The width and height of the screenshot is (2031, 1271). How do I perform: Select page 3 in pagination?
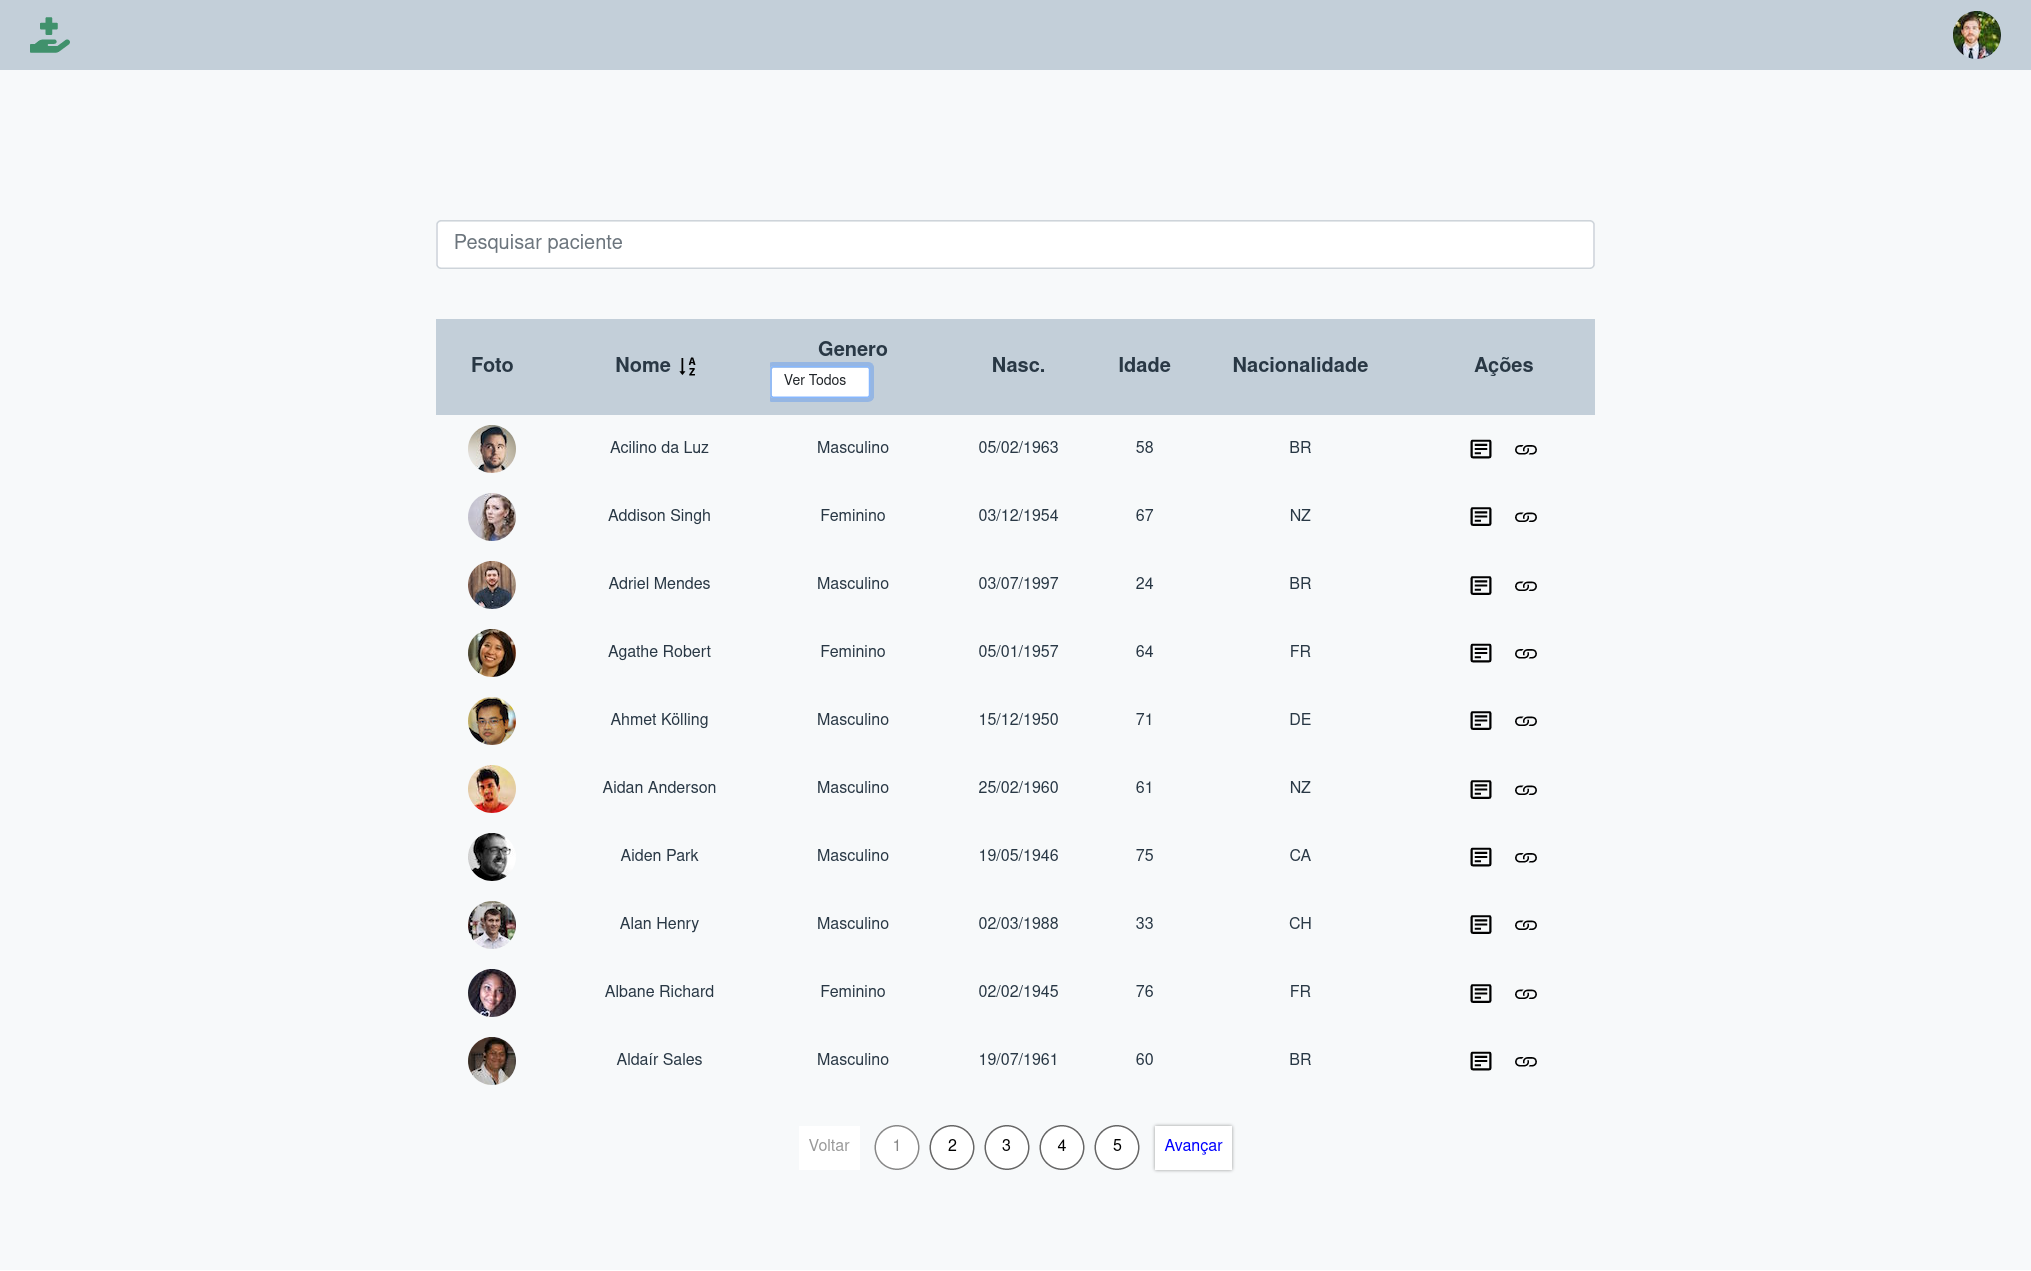point(1006,1146)
